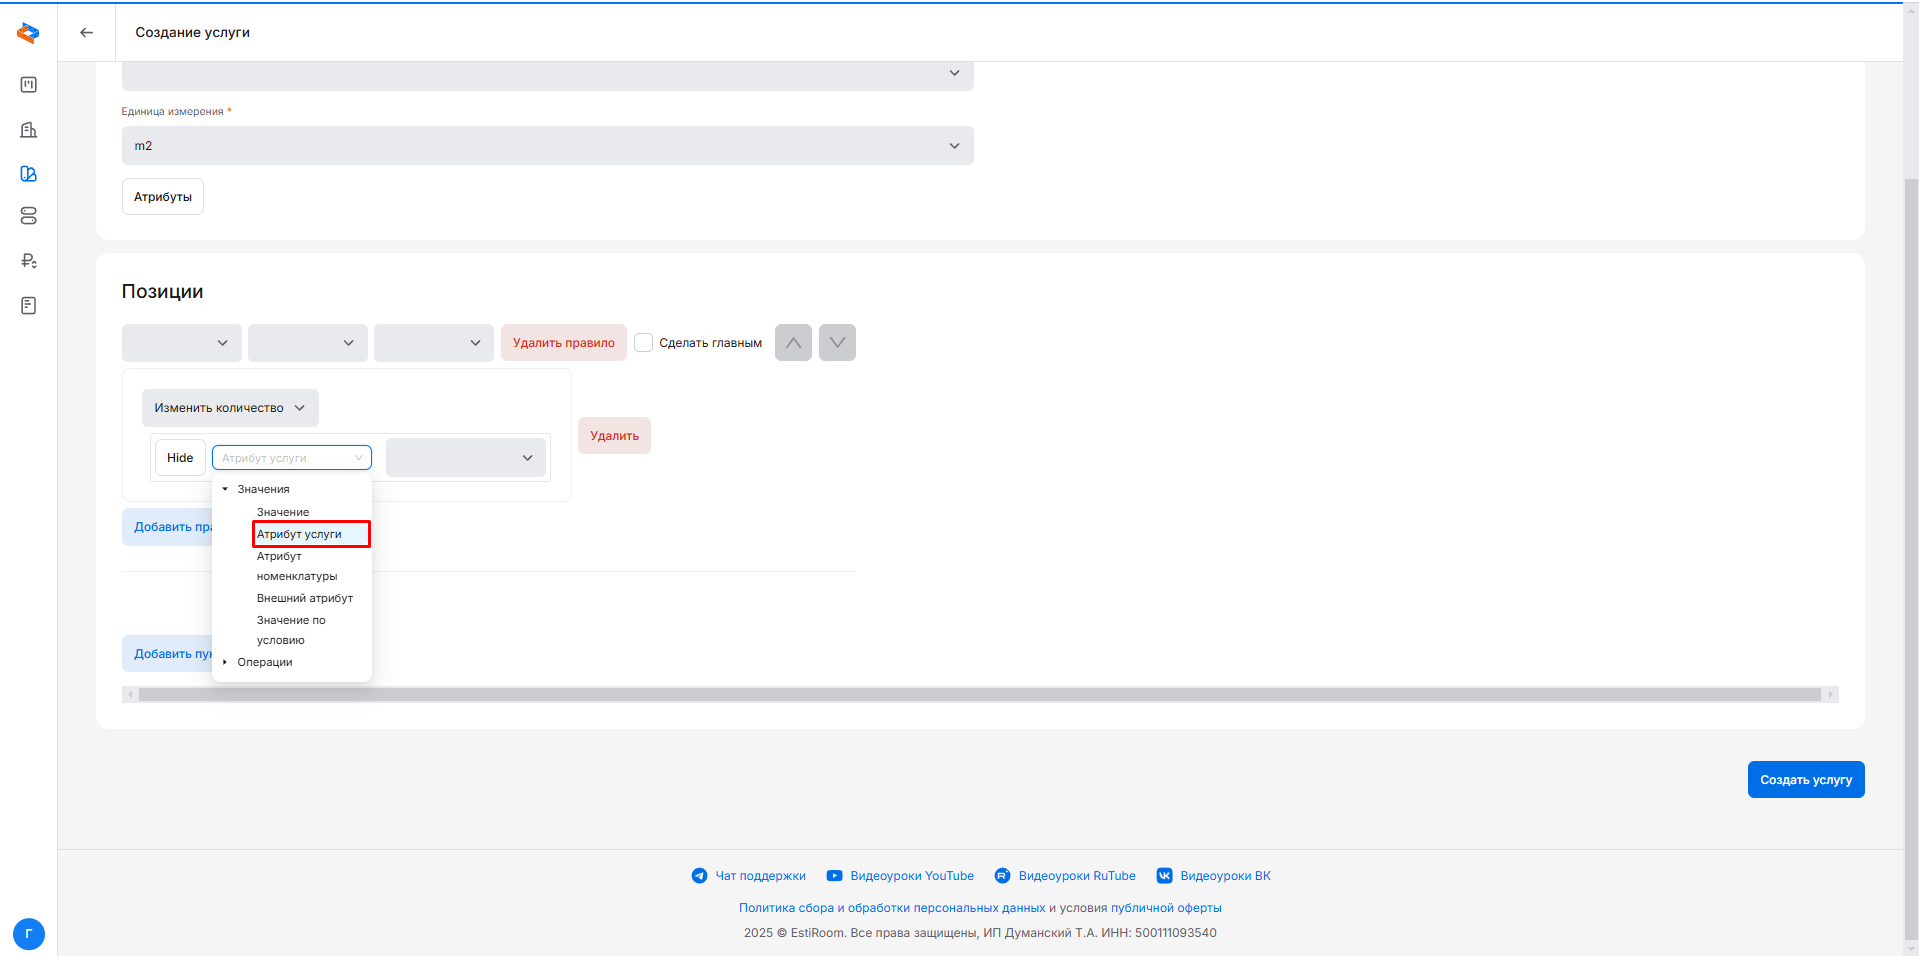Open the document sidebar icon

pos(29,305)
